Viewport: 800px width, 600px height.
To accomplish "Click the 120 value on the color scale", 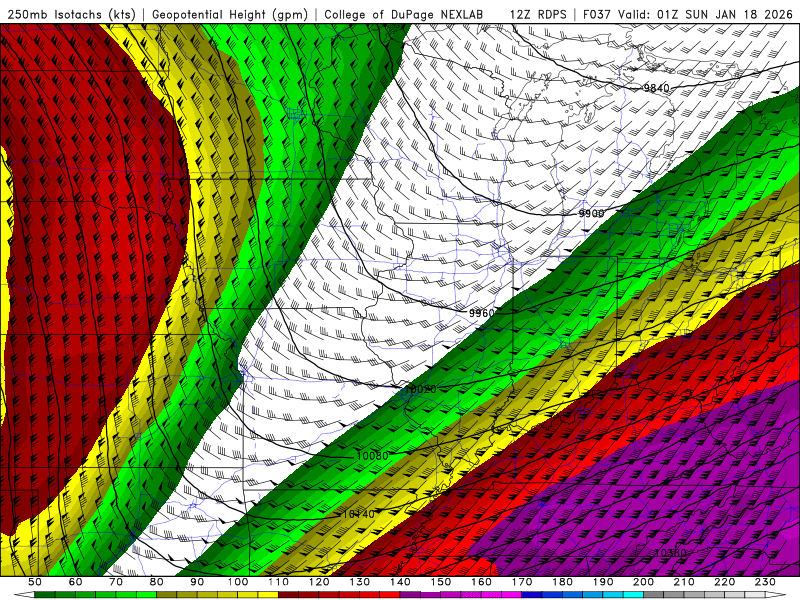I will 319,582.
